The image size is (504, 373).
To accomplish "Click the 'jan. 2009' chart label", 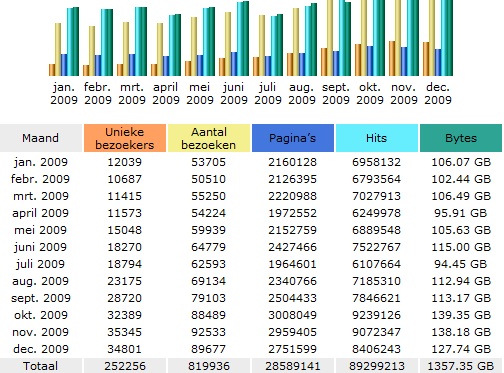I will click(x=64, y=94).
